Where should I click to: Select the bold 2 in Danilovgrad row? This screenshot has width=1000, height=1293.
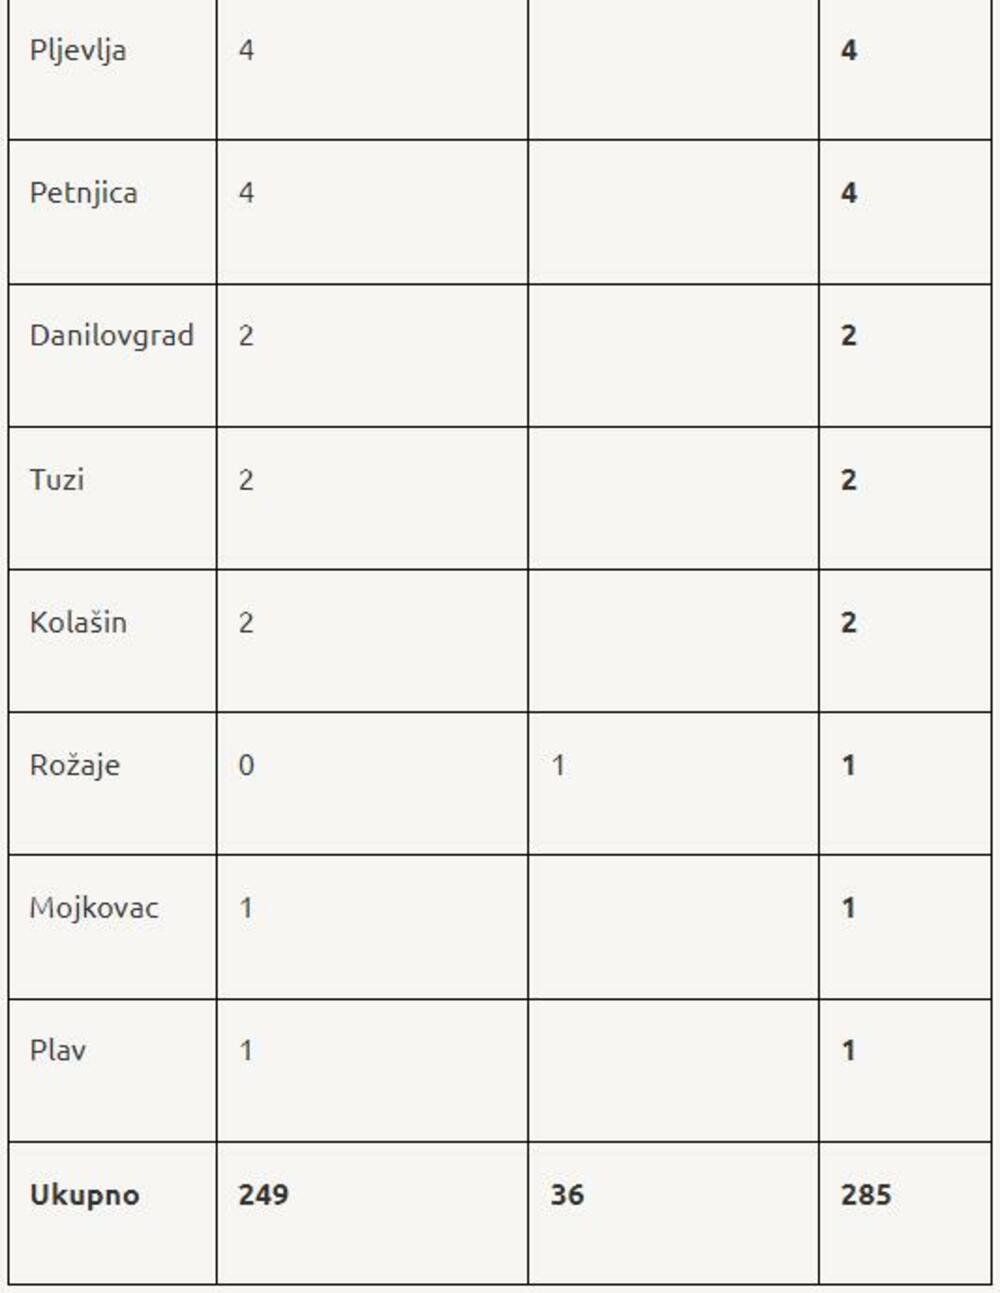coord(848,336)
